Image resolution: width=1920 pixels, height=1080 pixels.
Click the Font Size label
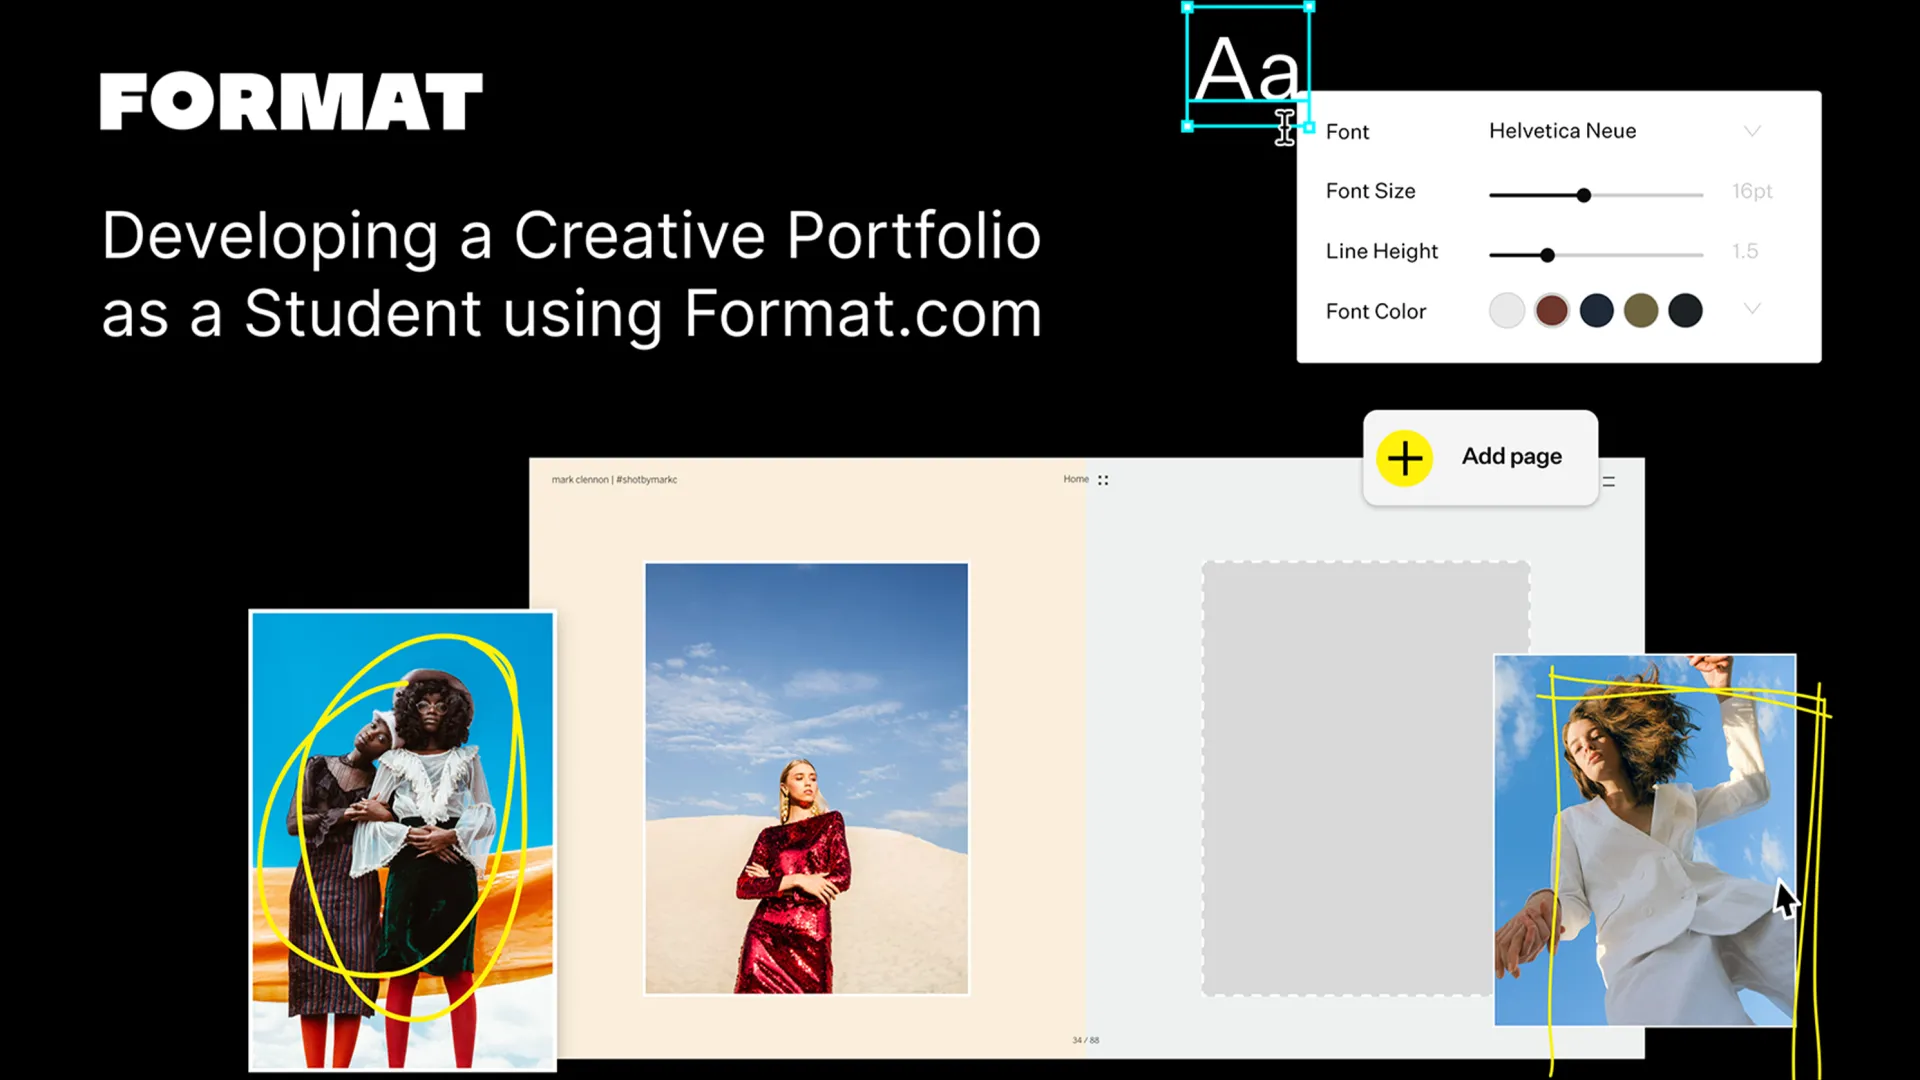[x=1370, y=191]
